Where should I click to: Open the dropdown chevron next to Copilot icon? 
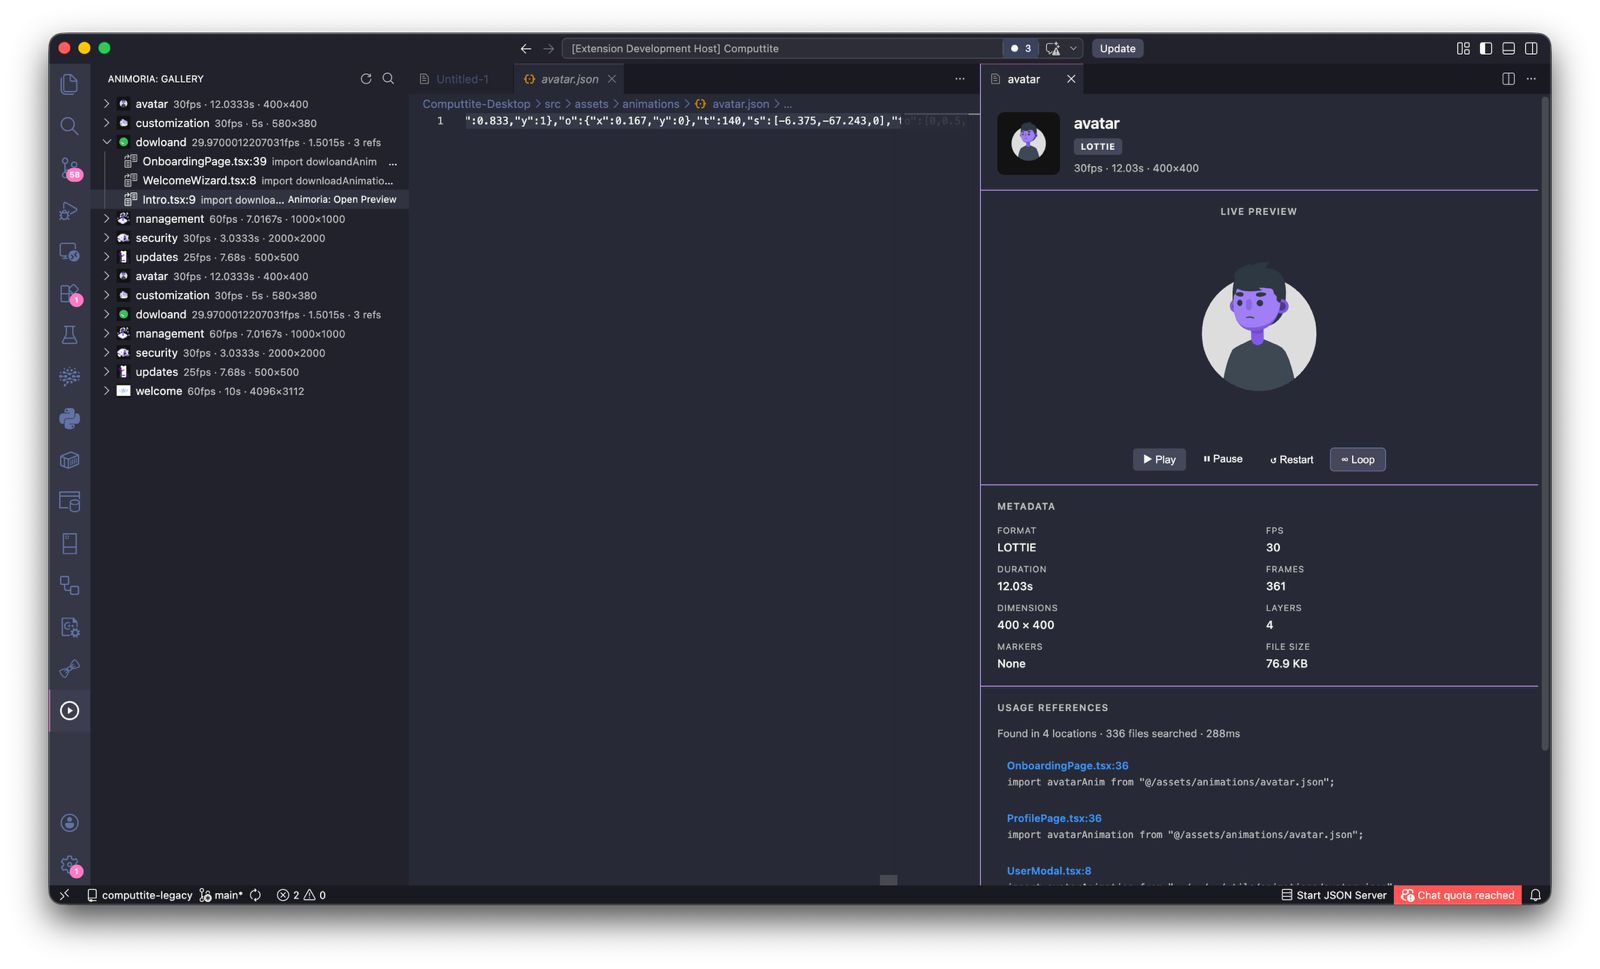pos(1073,48)
